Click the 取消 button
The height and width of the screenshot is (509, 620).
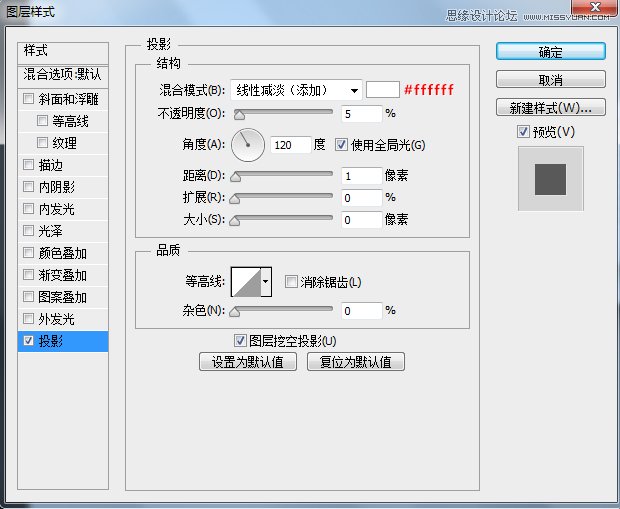[x=551, y=79]
